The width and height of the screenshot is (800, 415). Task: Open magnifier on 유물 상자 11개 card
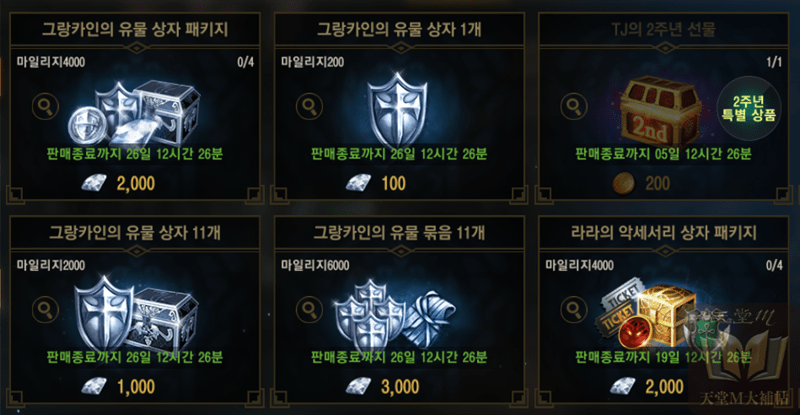[45, 310]
